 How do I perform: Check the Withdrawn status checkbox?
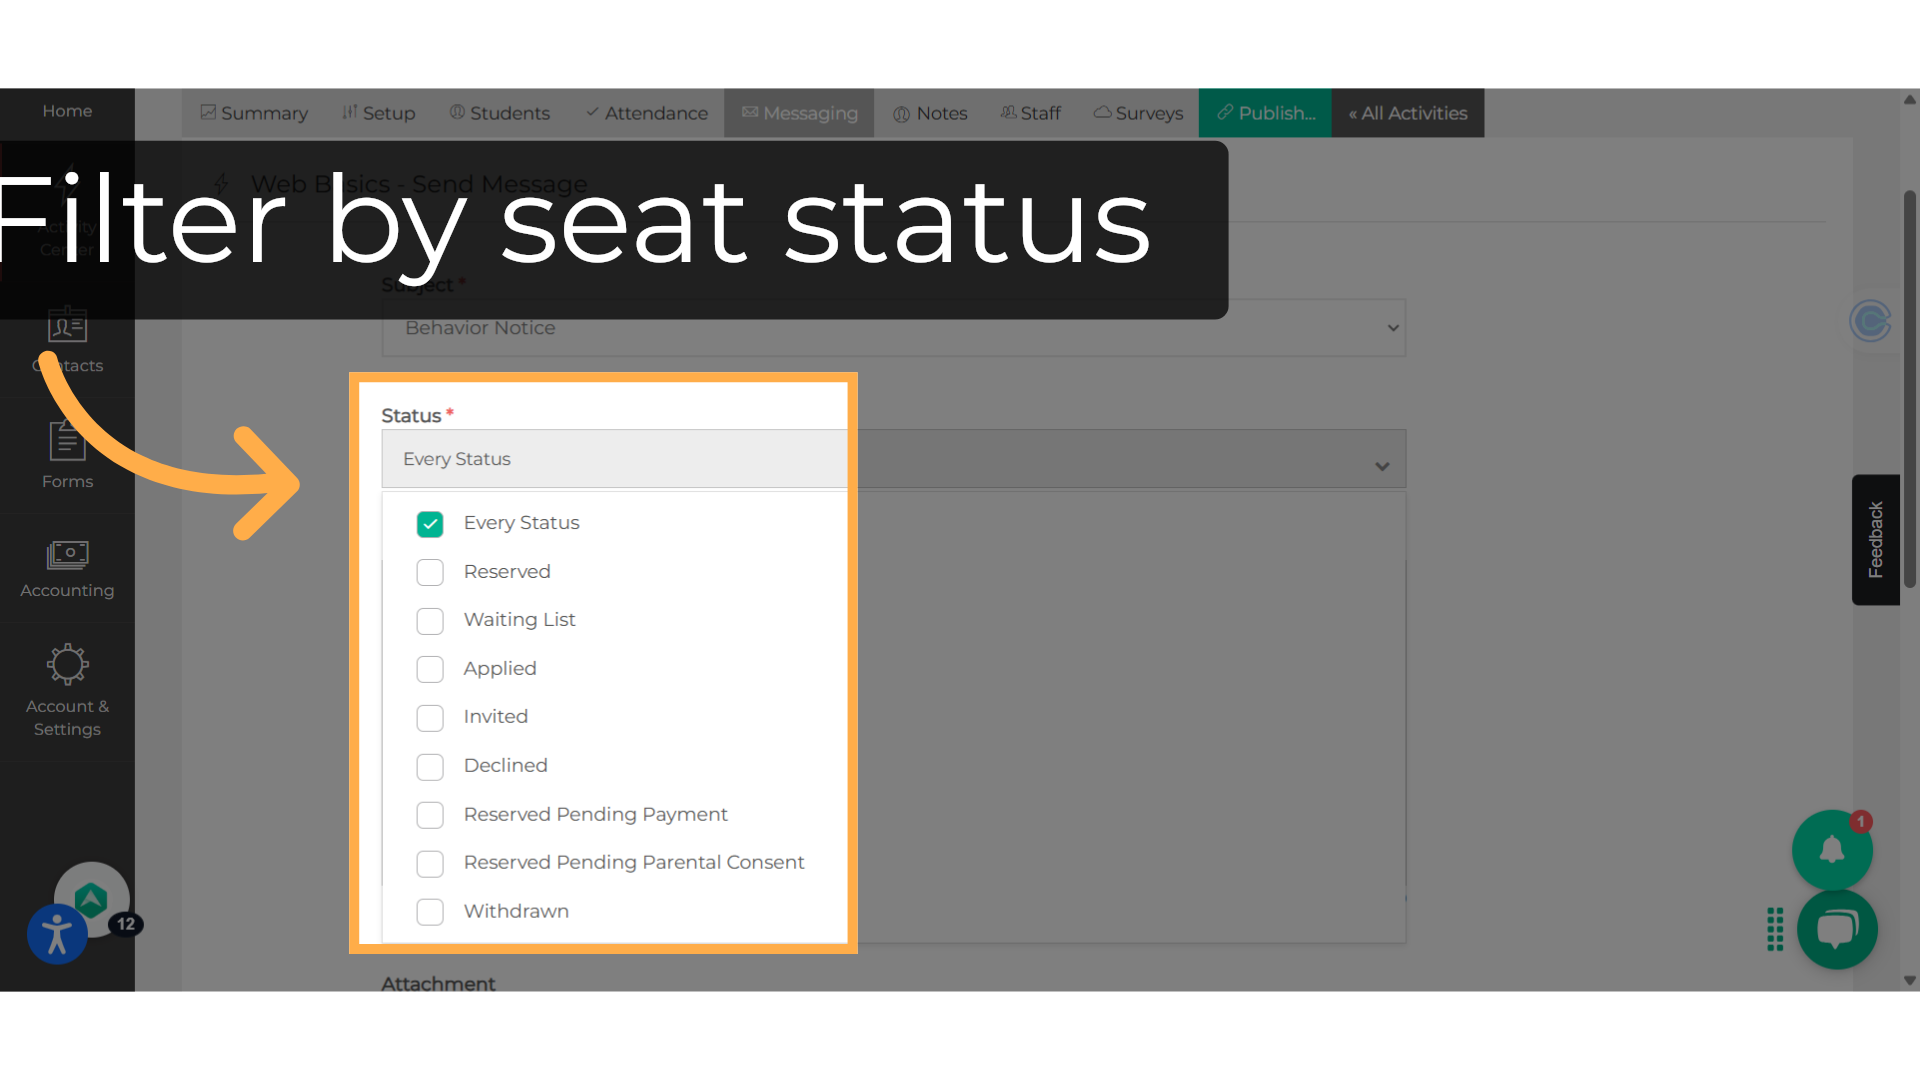[x=430, y=912]
